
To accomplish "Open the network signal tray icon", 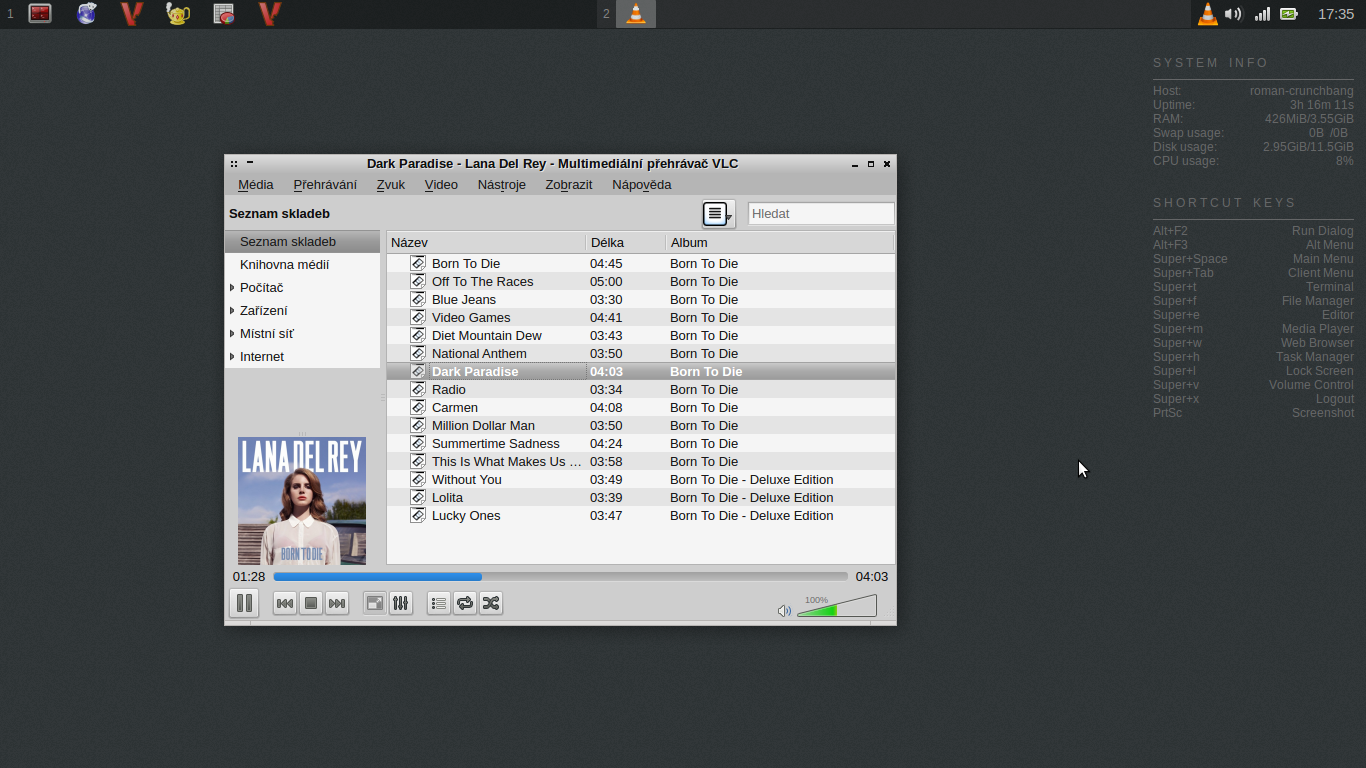I will pos(1262,14).
